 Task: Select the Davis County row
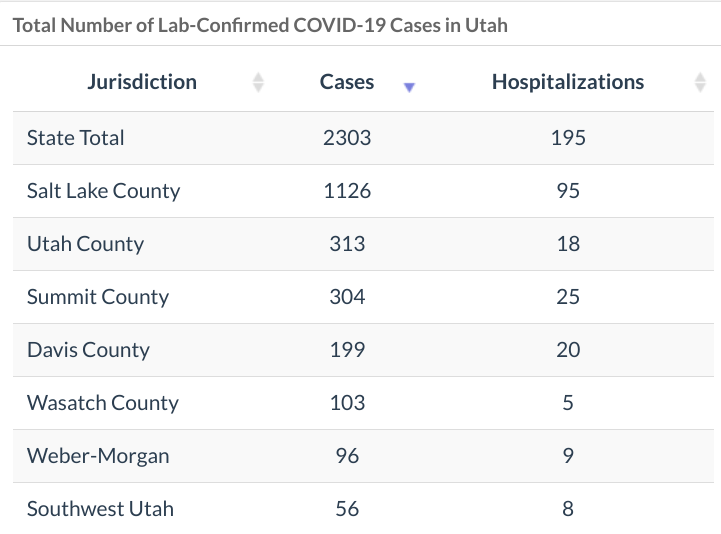pos(88,350)
